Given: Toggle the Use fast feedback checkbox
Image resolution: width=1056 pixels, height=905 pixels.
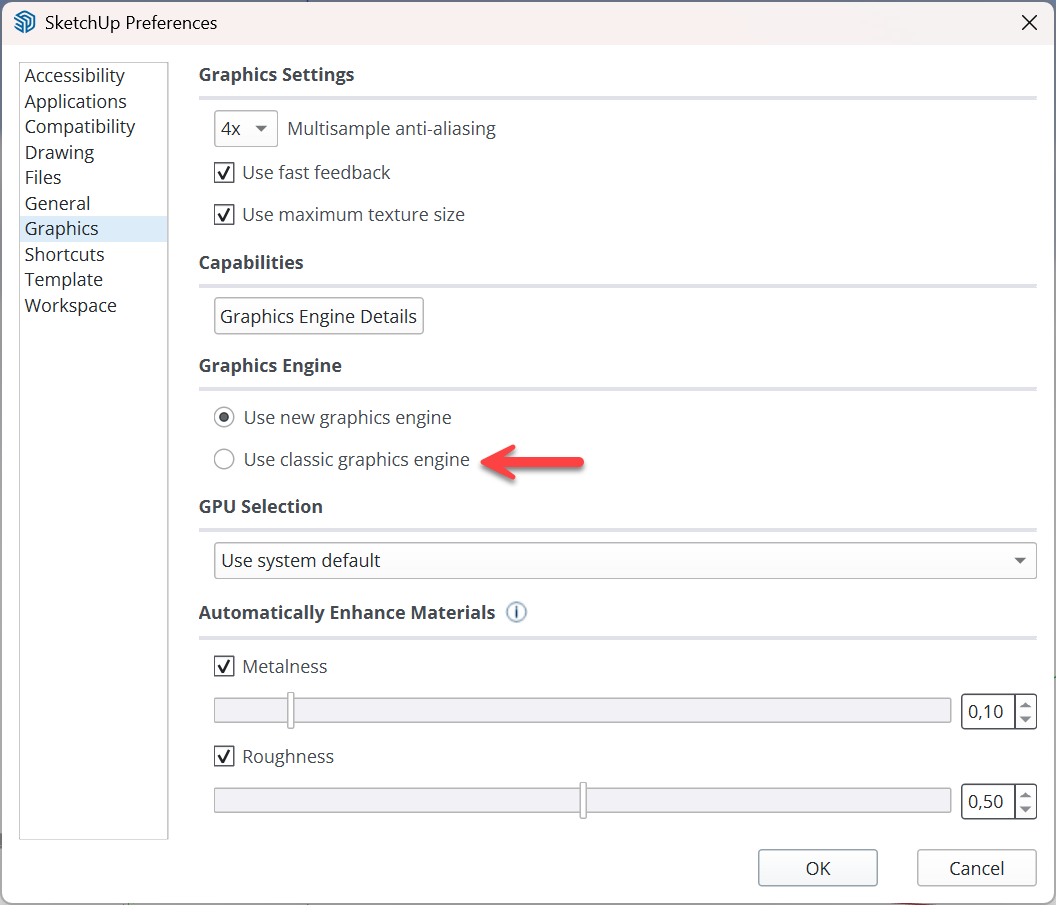Looking at the screenshot, I should coord(224,172).
